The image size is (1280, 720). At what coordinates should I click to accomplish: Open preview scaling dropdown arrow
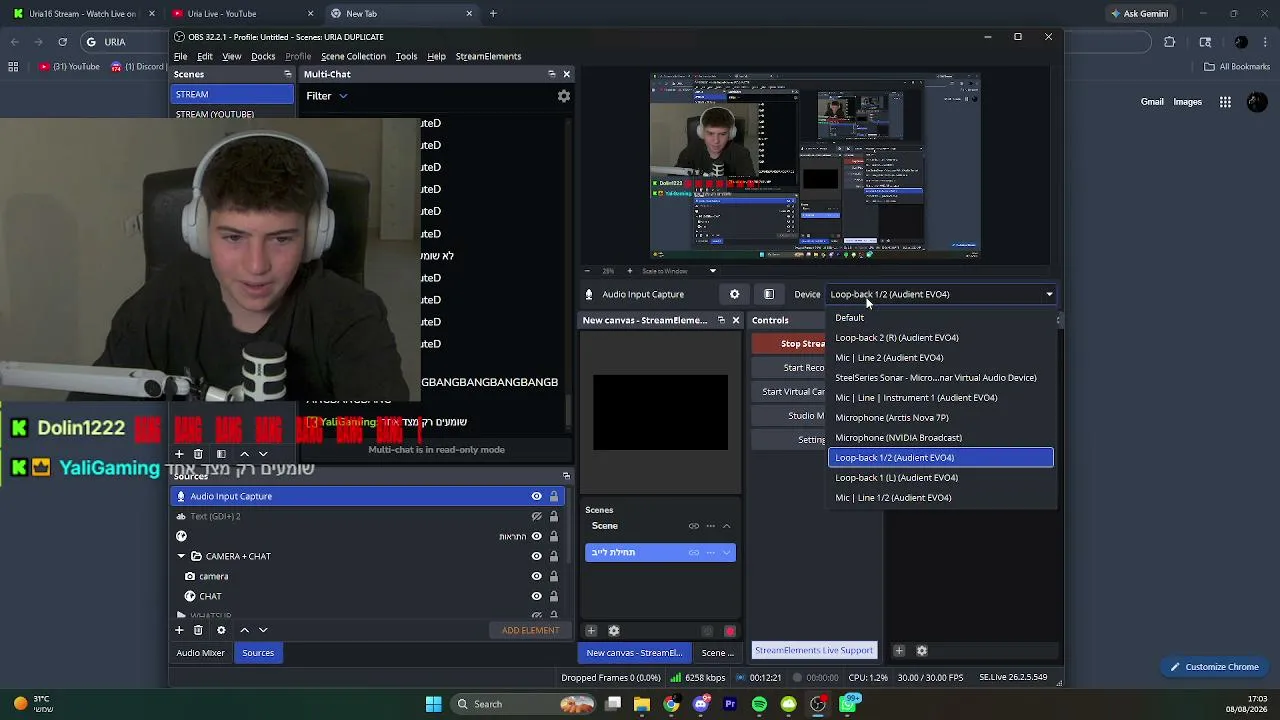712,271
